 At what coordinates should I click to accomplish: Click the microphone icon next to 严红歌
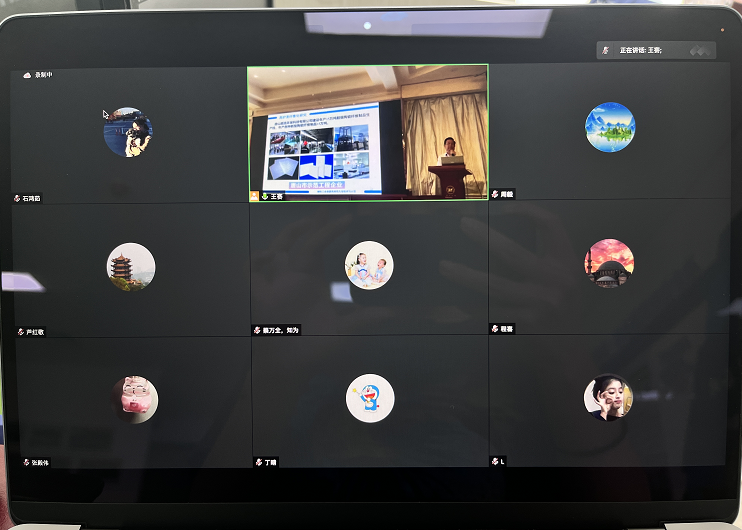coord(21,331)
